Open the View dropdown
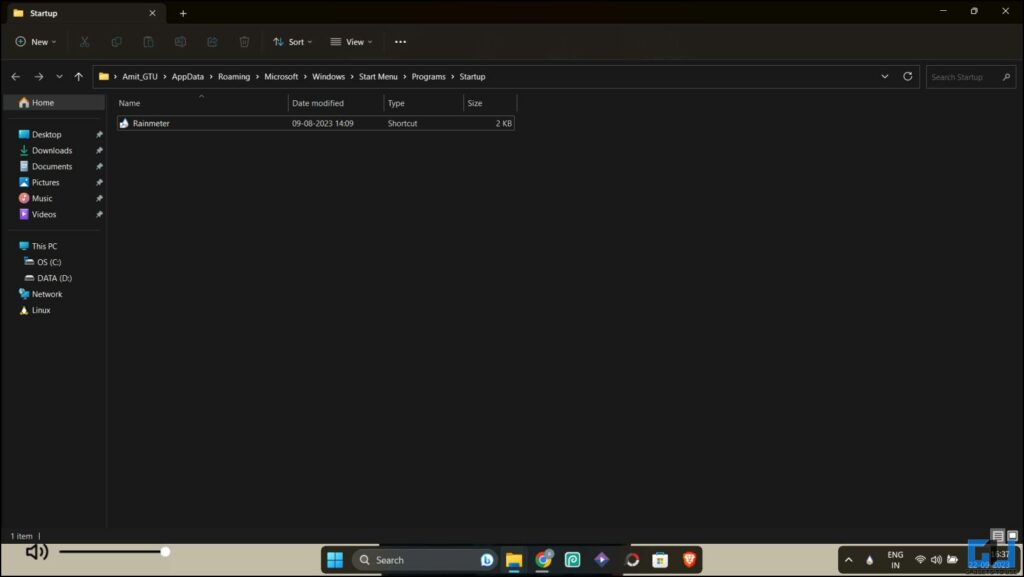Screen dimensions: 1024x577 [x=351, y=41]
